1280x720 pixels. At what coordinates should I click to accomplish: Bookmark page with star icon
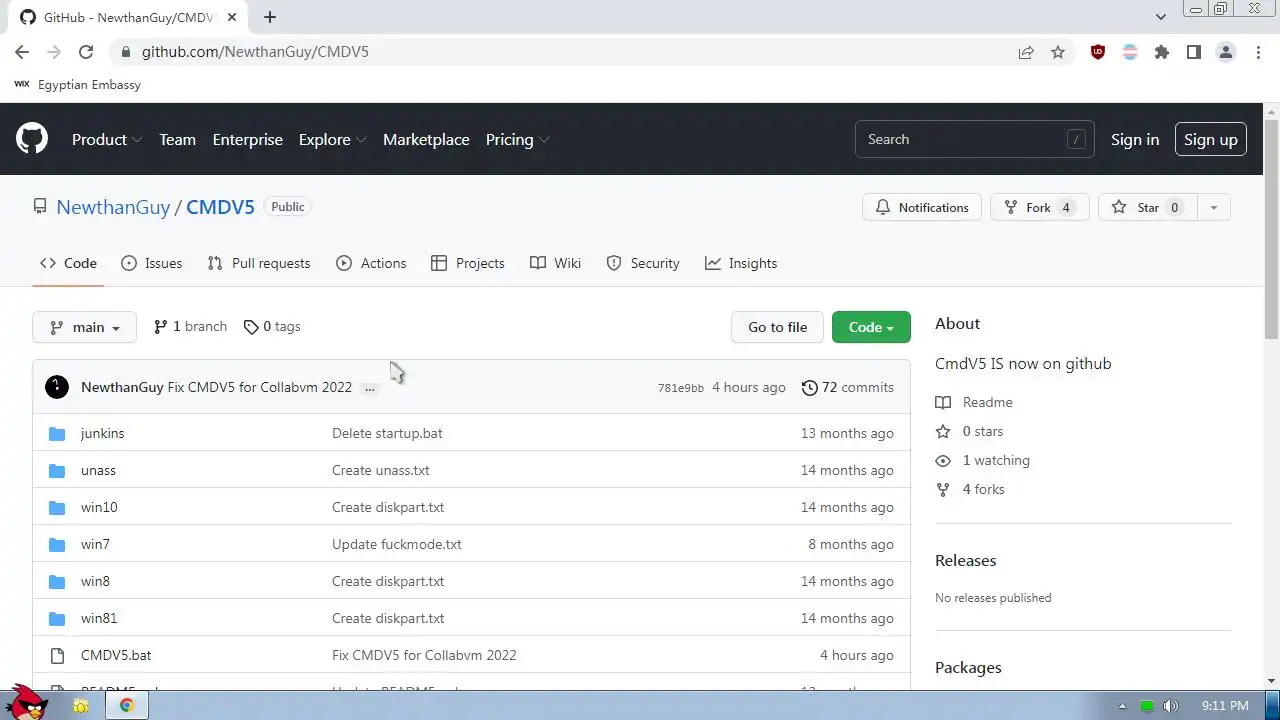tap(1058, 52)
